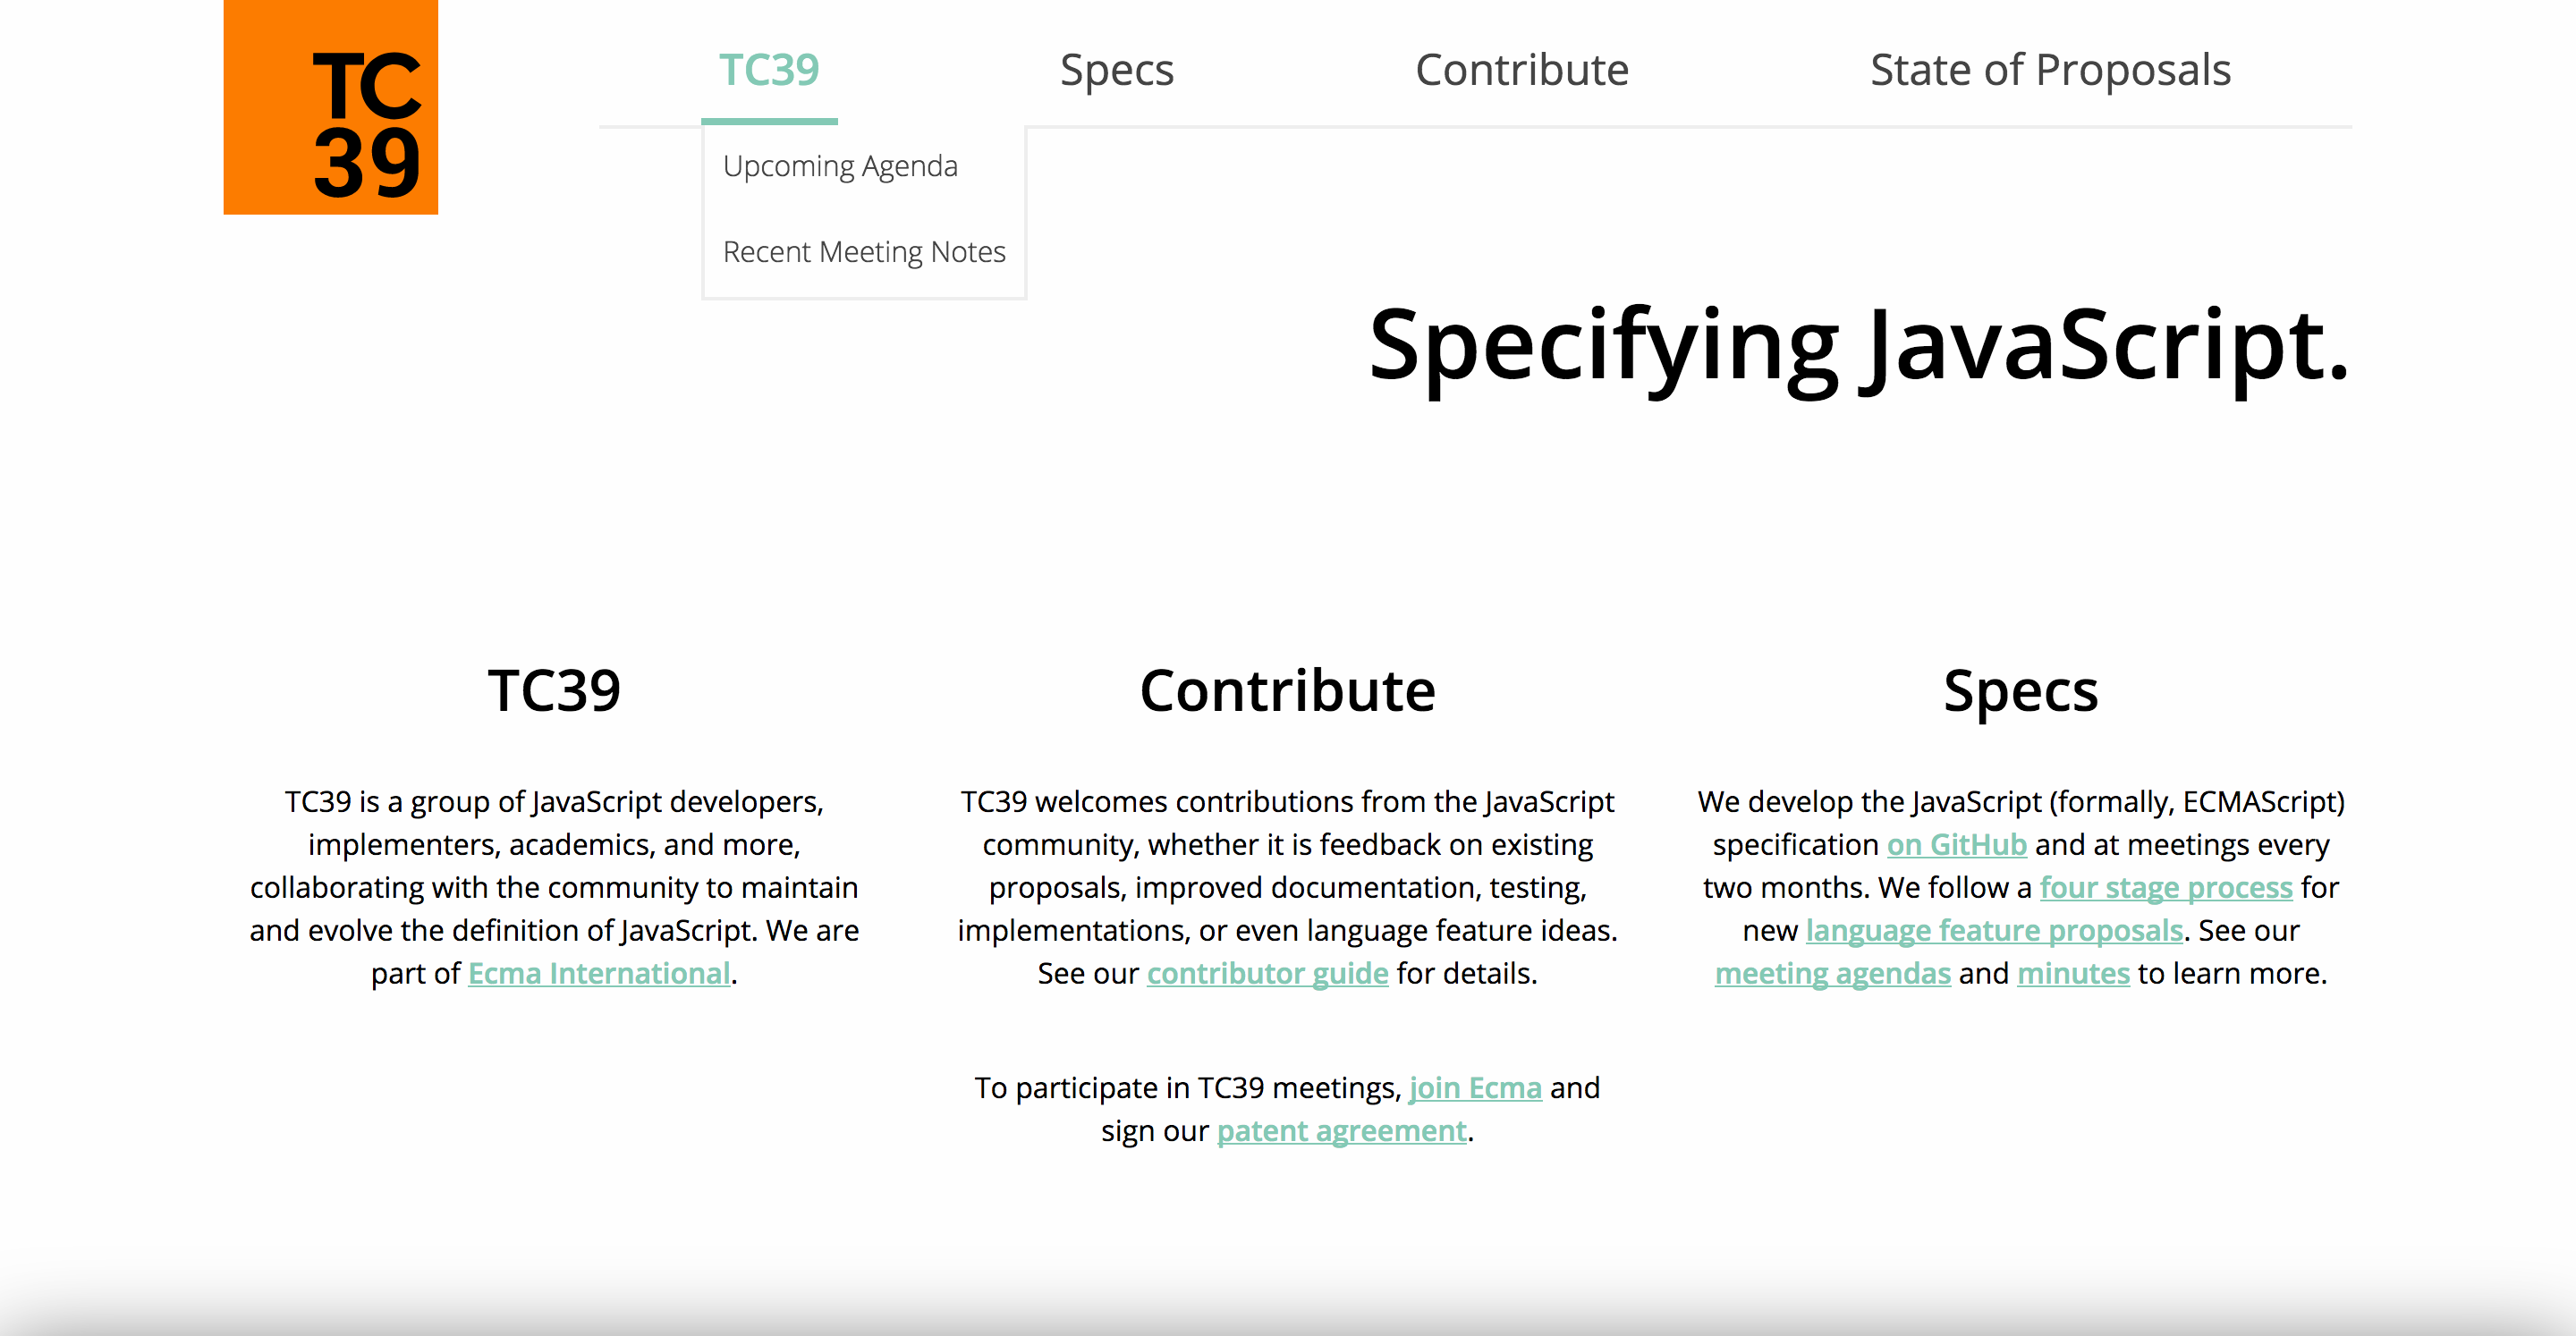Image resolution: width=2576 pixels, height=1336 pixels.
Task: Select Recent Meeting Notes menu item
Action: click(862, 250)
